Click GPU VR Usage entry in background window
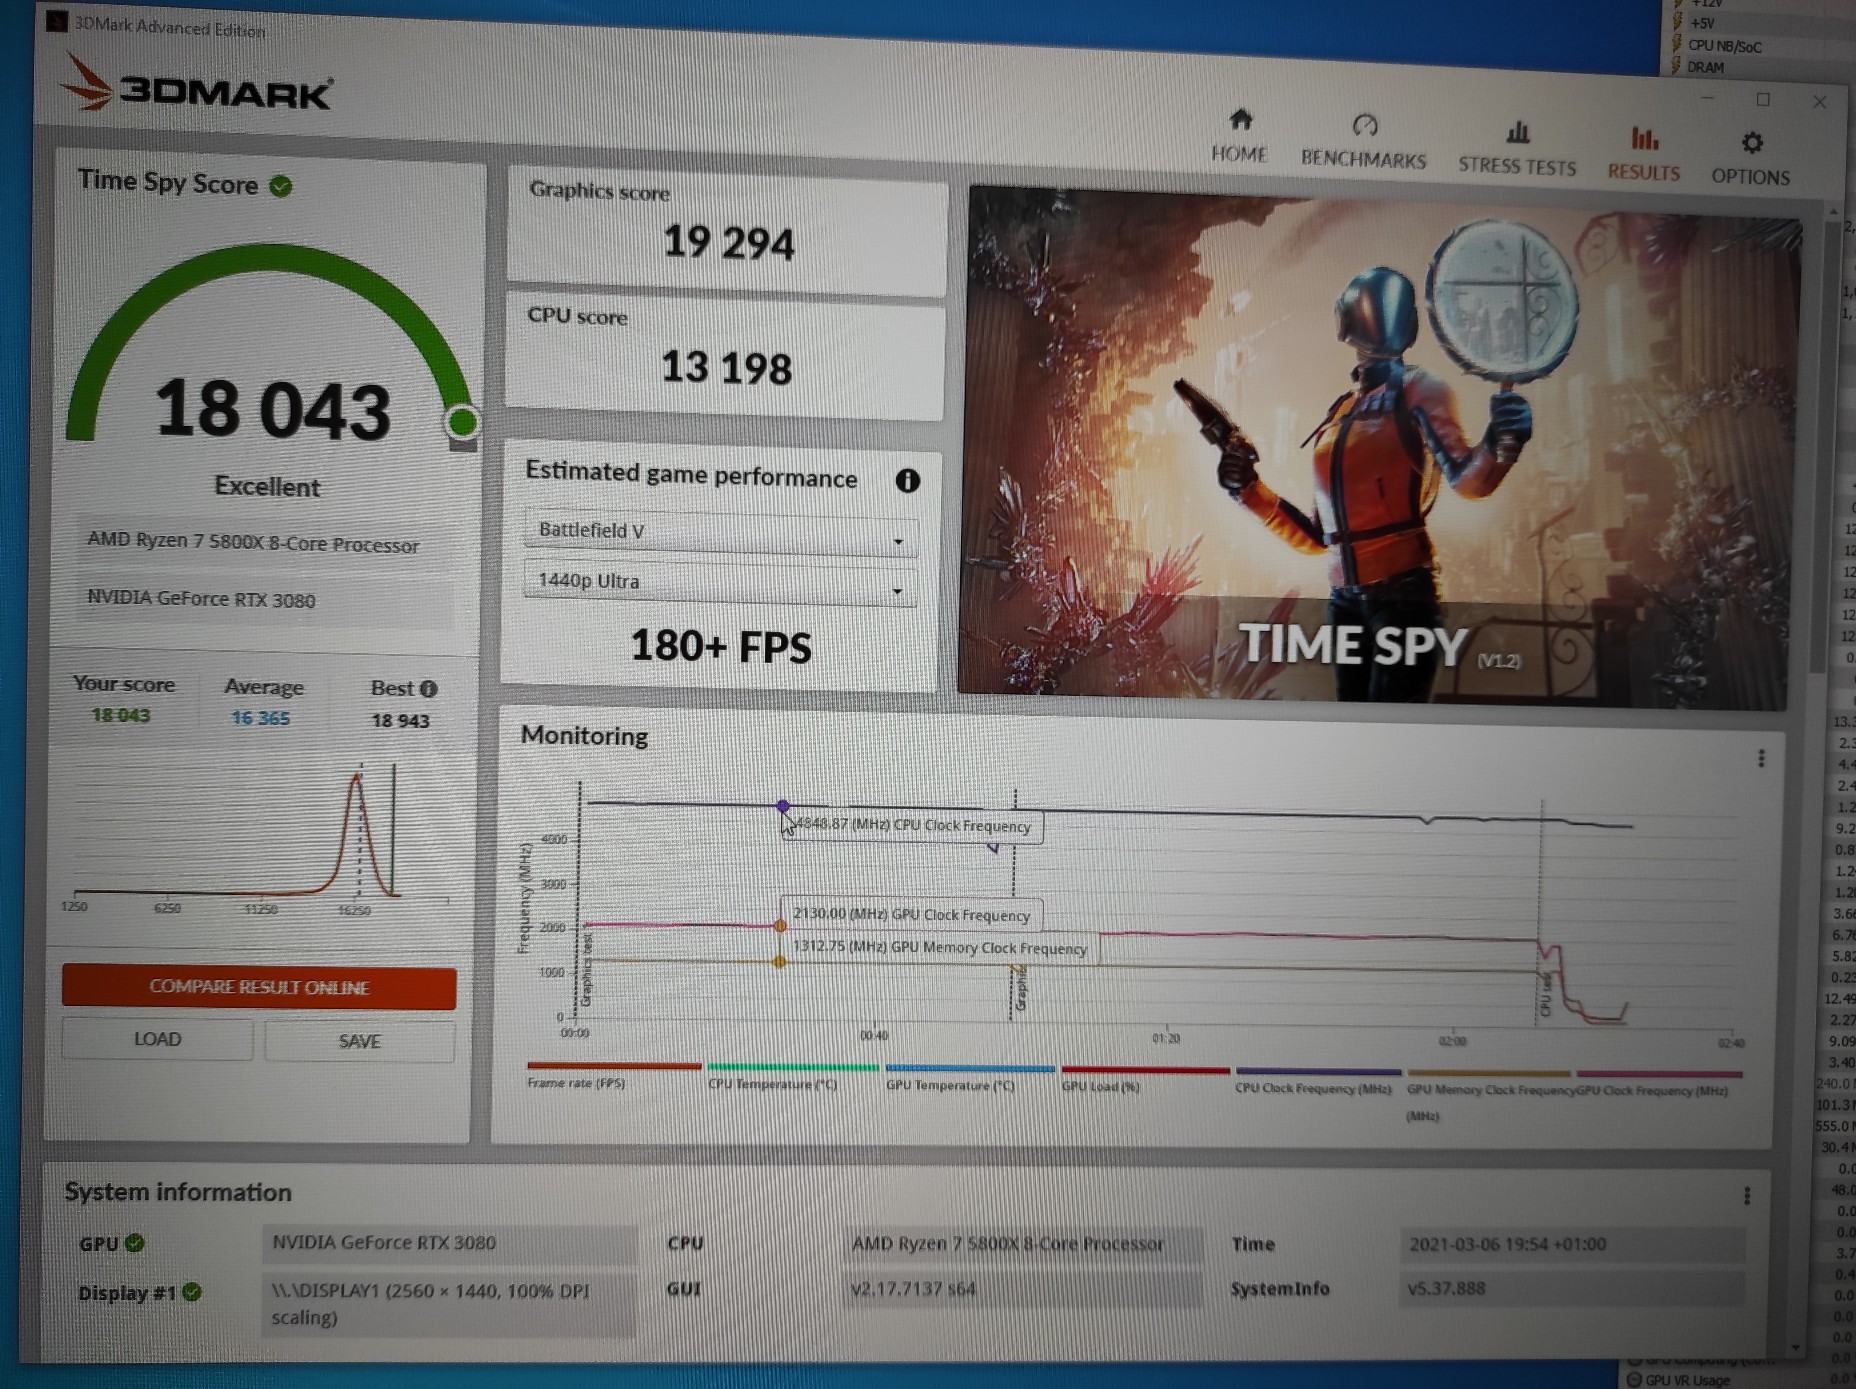The height and width of the screenshot is (1389, 1856). click(1688, 1380)
